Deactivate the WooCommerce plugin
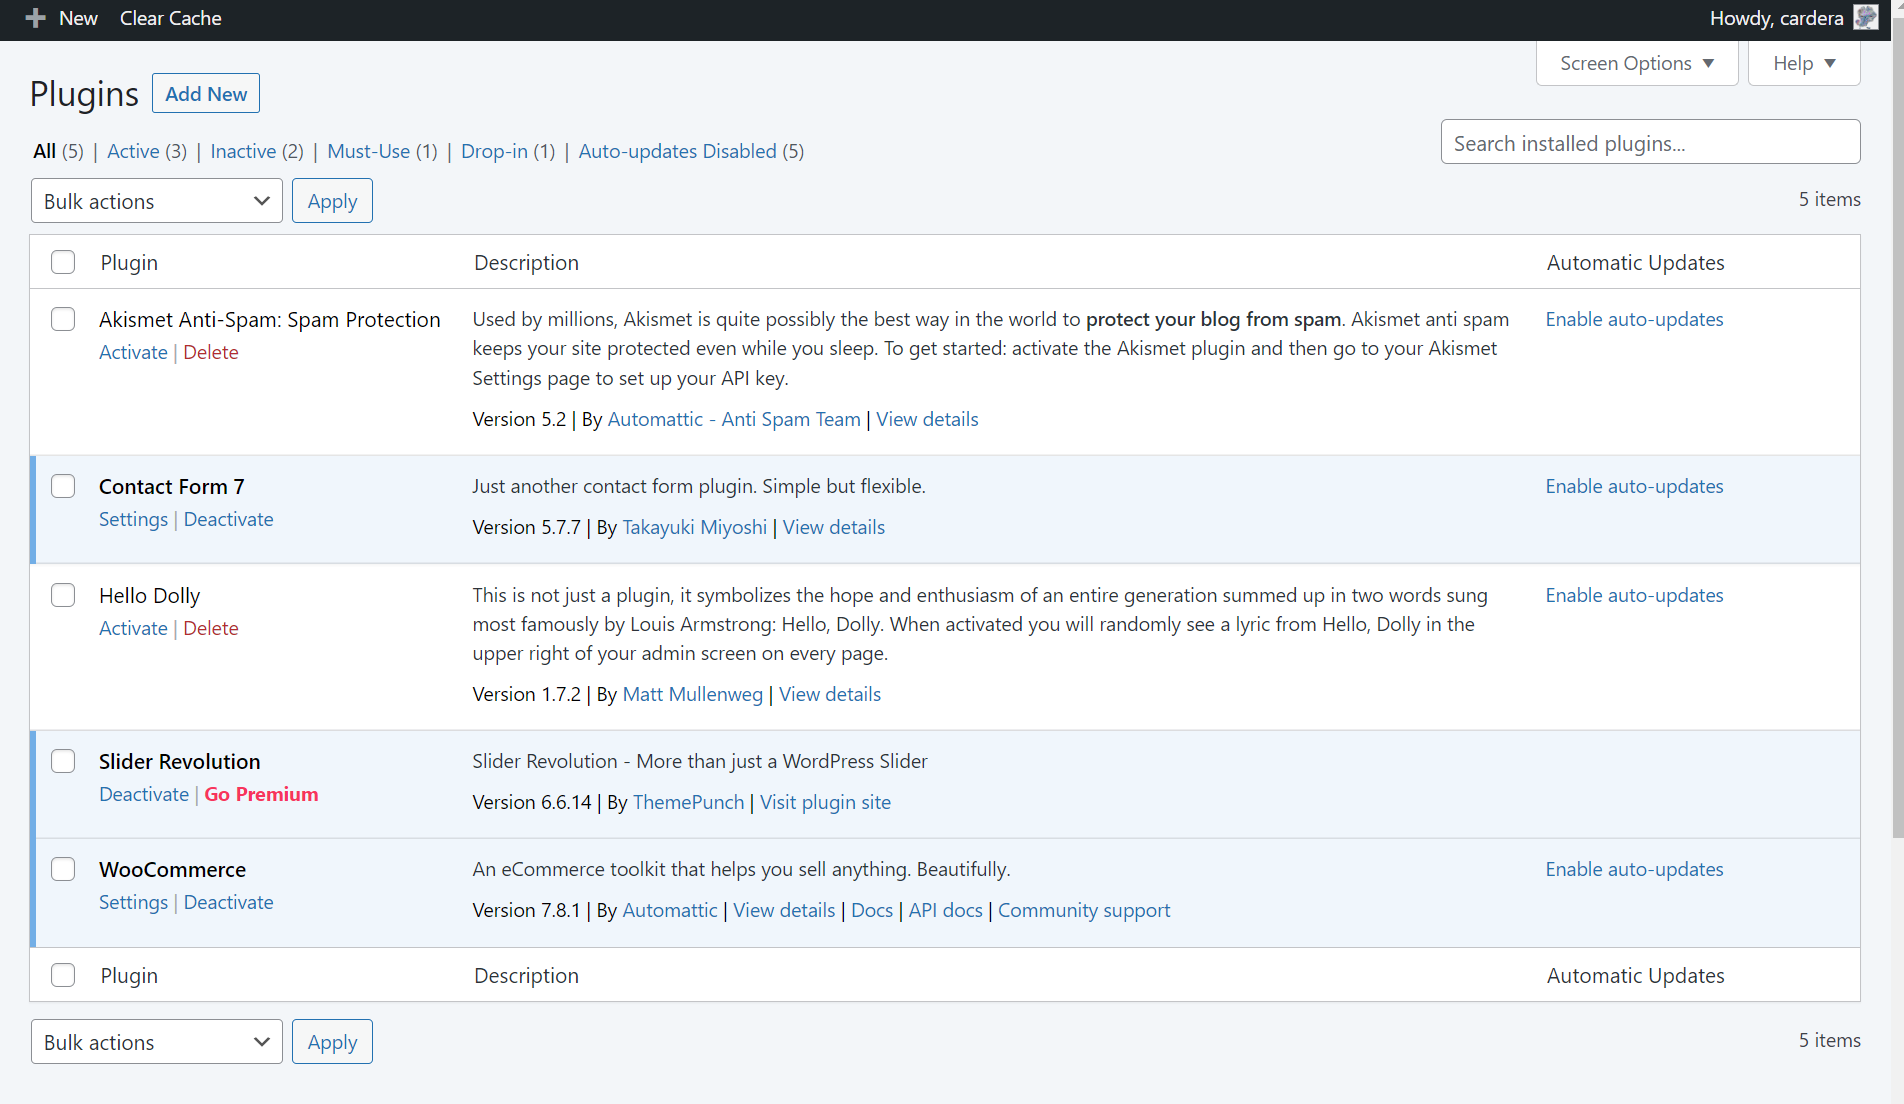Viewport: 1904px width, 1104px height. click(x=228, y=902)
